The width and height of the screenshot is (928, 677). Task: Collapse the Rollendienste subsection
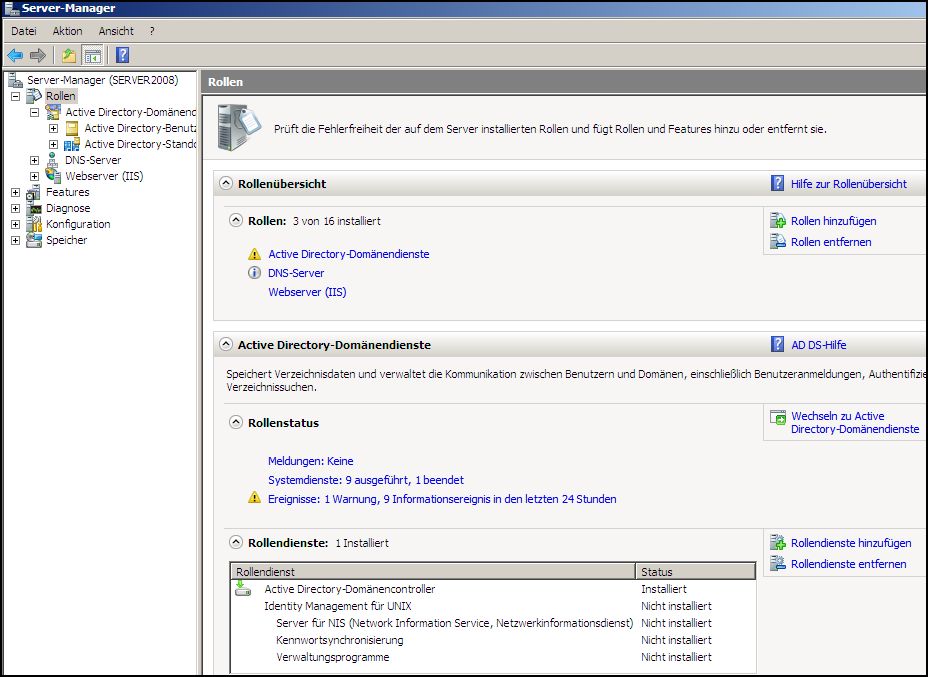[x=236, y=543]
